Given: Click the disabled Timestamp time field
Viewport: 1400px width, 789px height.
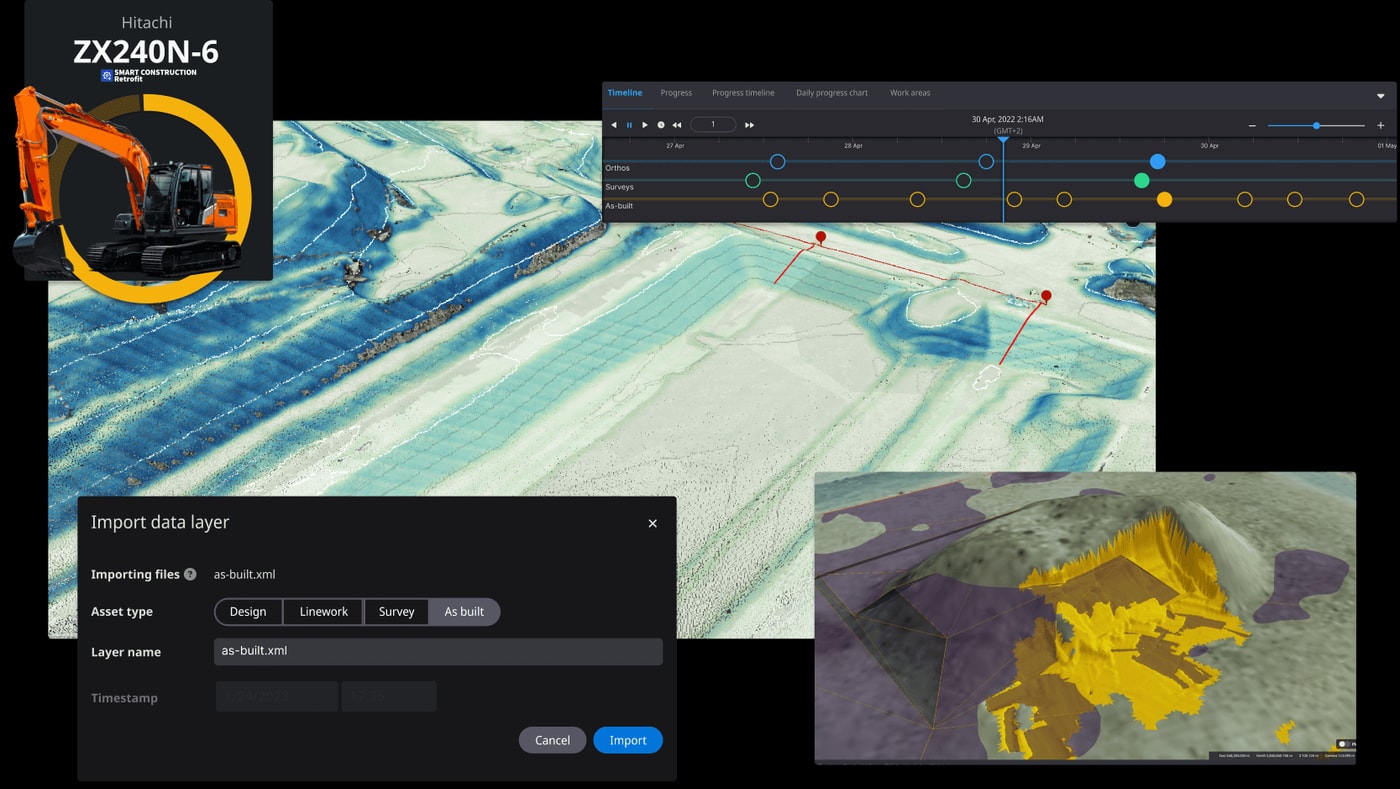Looking at the screenshot, I should (389, 697).
